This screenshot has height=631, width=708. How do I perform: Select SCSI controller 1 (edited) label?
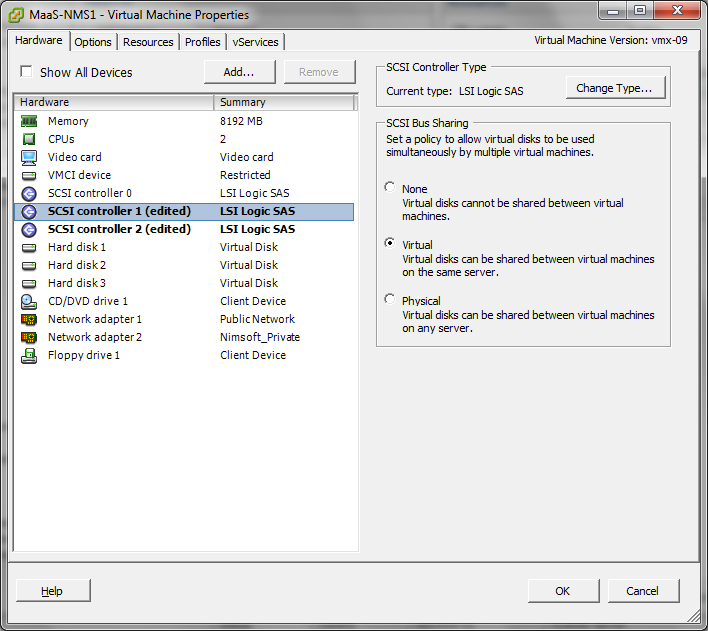click(x=119, y=211)
